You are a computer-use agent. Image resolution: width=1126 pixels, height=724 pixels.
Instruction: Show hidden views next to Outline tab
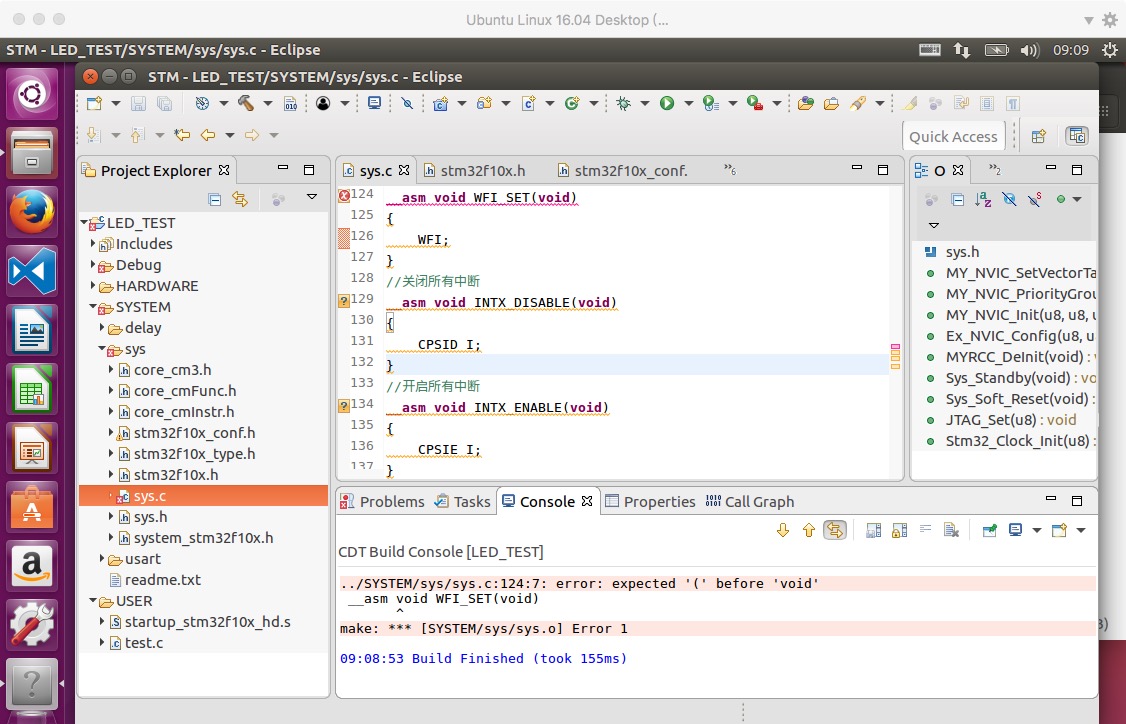(x=995, y=170)
